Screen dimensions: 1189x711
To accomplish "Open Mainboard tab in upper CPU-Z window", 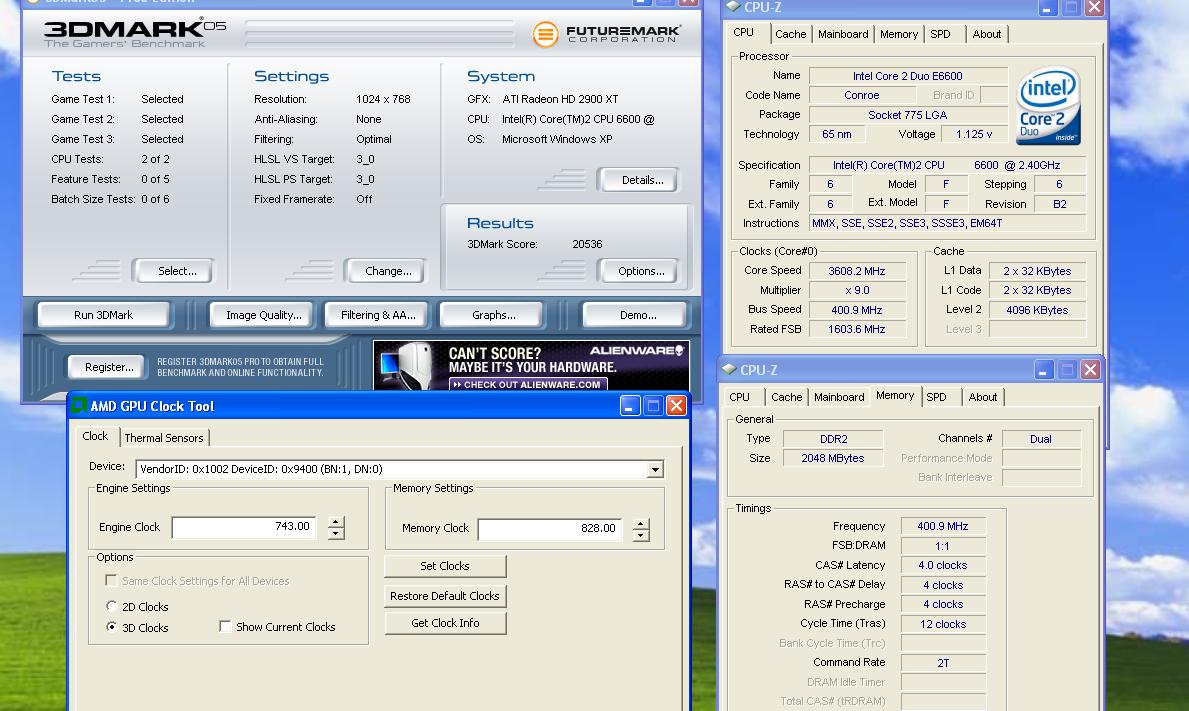I will pos(842,34).
